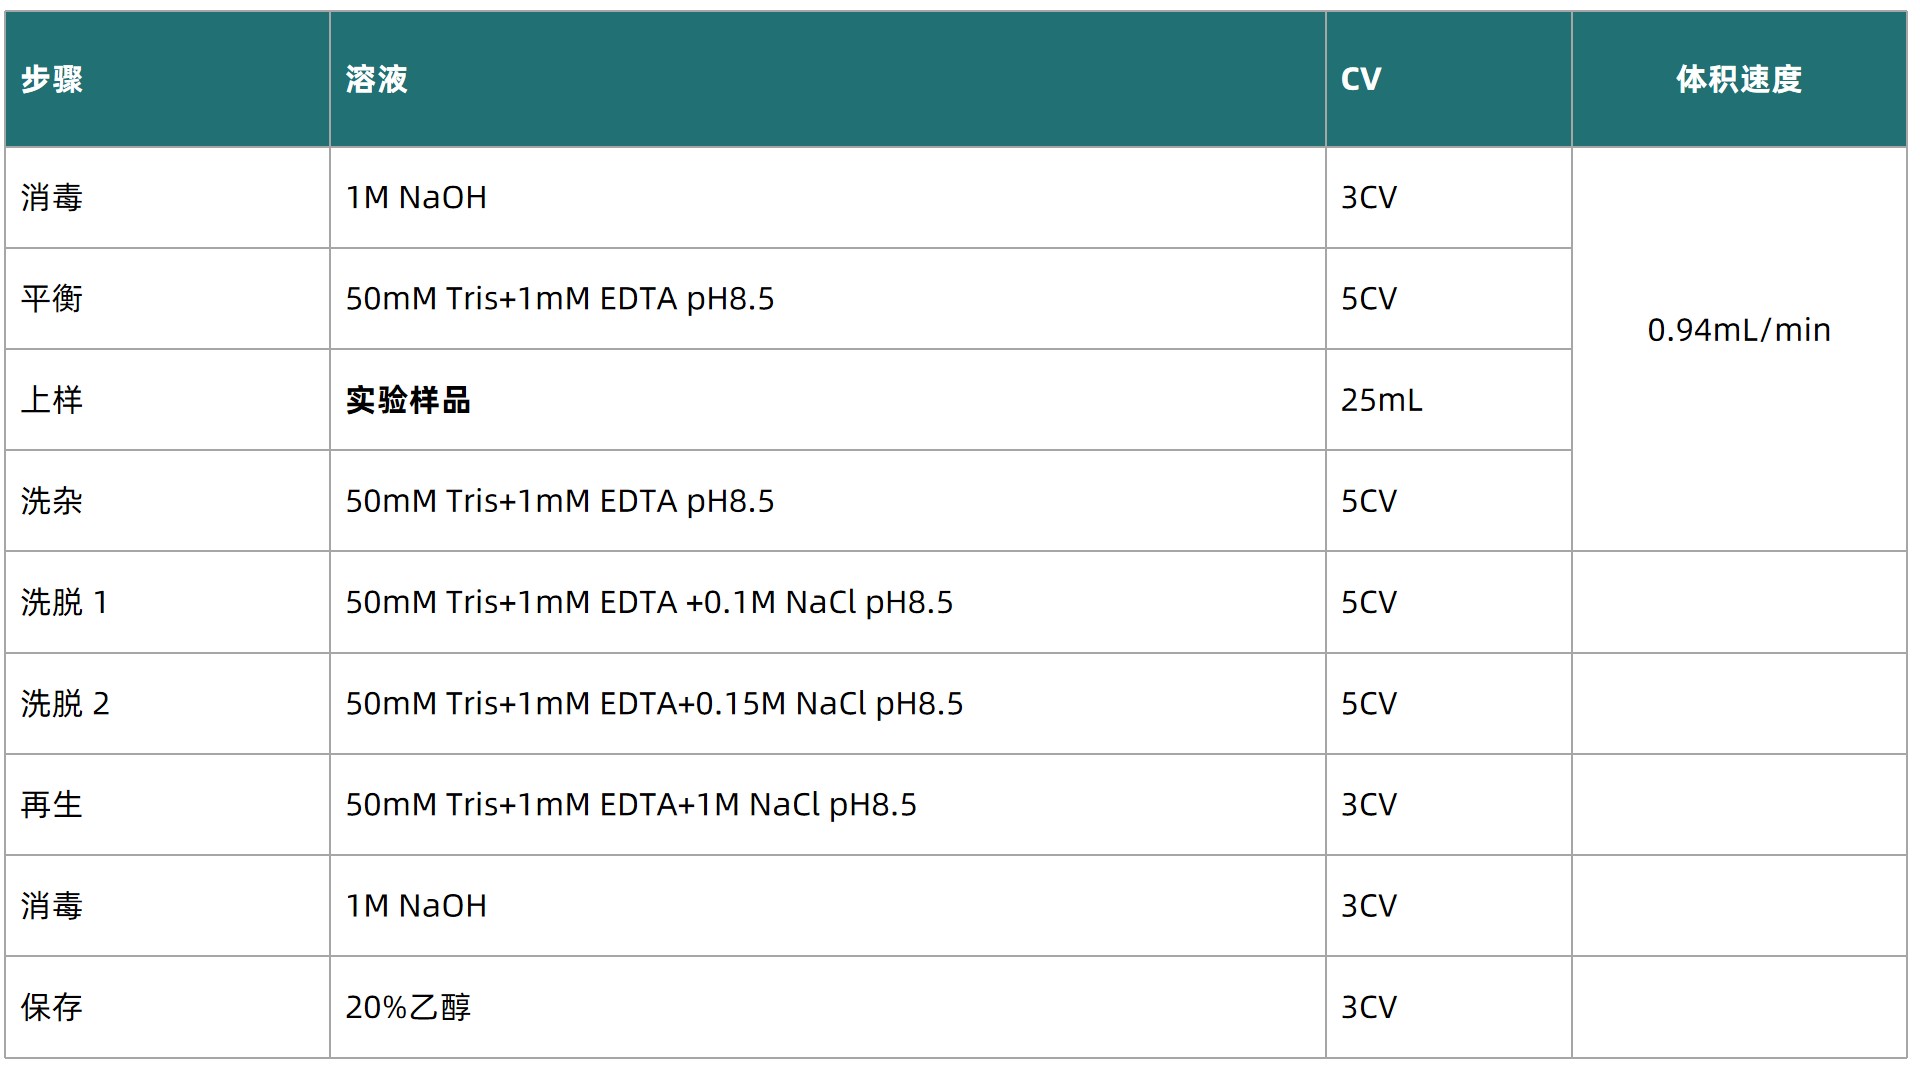Click the 洗脱 2 step cell
Image resolution: width=1920 pixels, height=1080 pixels.
coord(65,703)
